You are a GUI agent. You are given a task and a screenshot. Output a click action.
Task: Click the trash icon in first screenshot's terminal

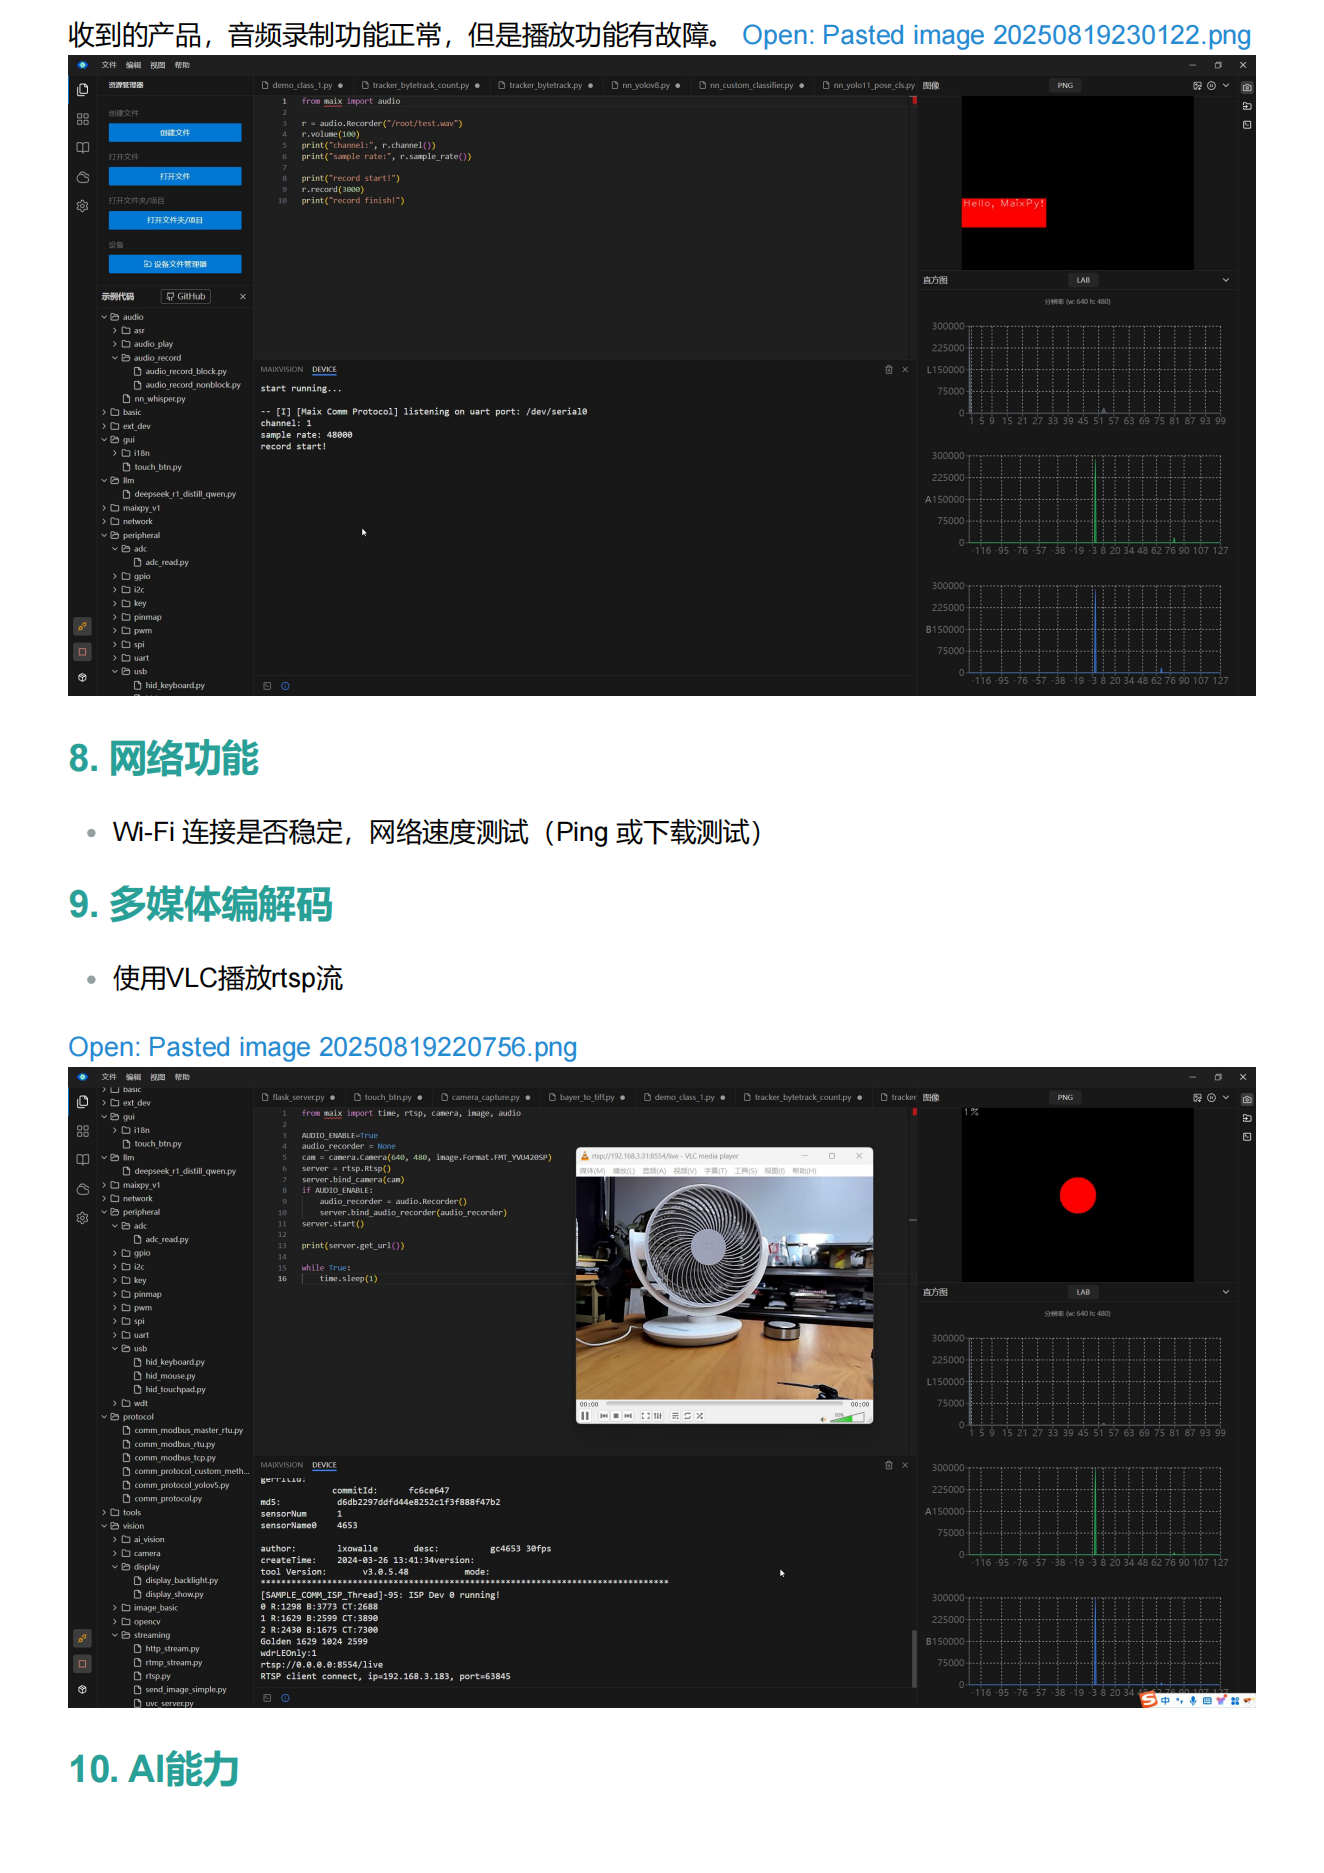pyautogui.click(x=889, y=370)
